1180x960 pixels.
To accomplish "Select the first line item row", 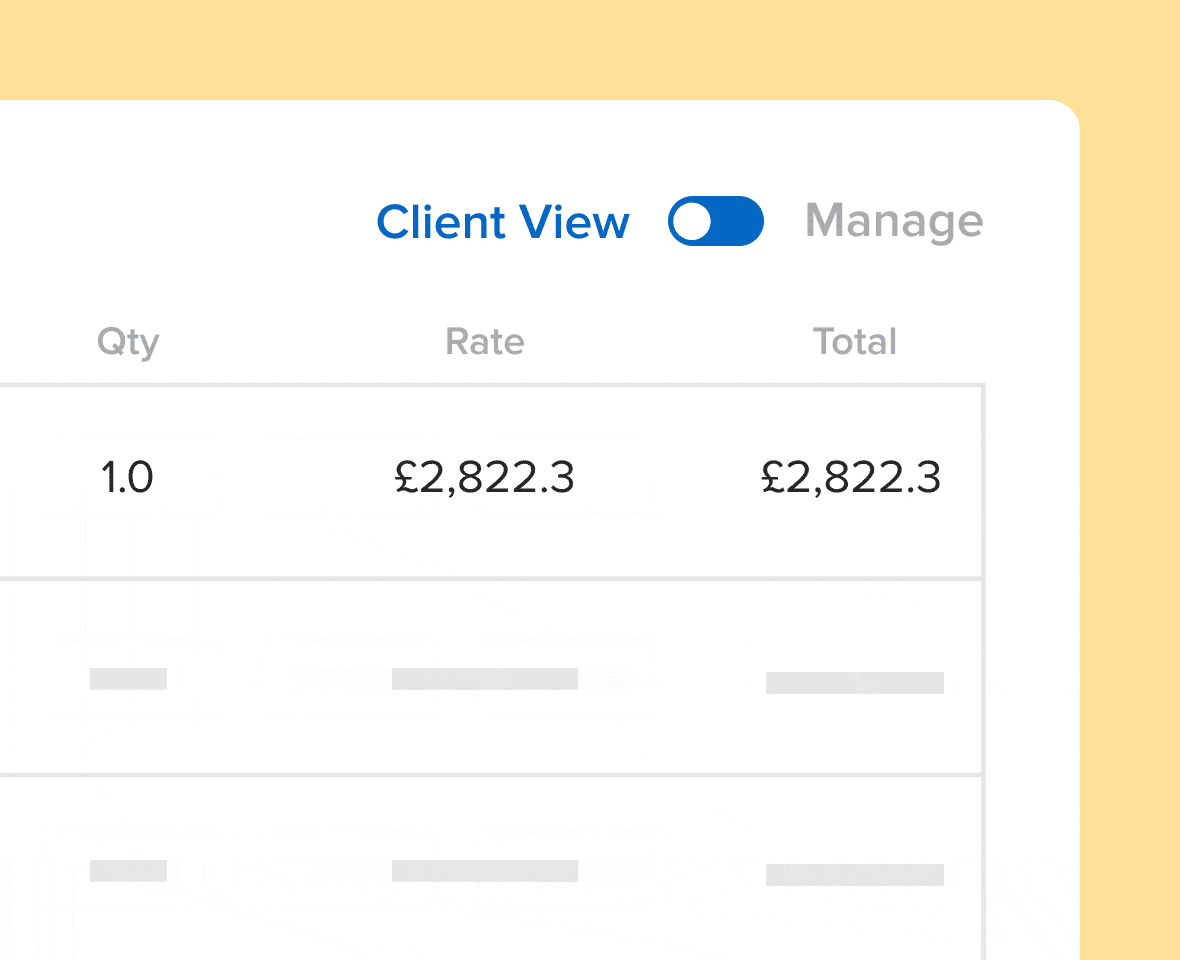I will click(x=491, y=482).
